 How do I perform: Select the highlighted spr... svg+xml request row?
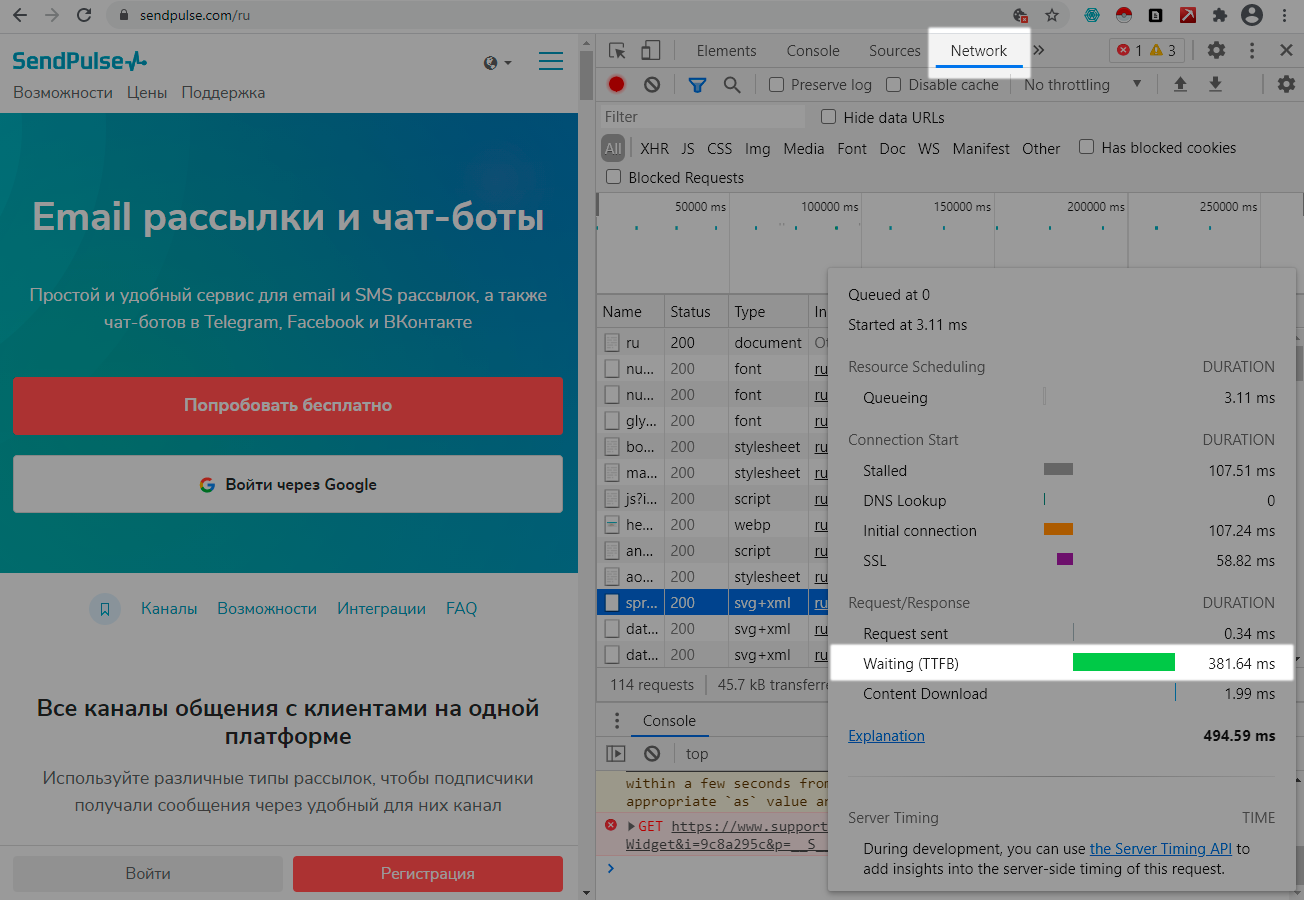point(712,603)
